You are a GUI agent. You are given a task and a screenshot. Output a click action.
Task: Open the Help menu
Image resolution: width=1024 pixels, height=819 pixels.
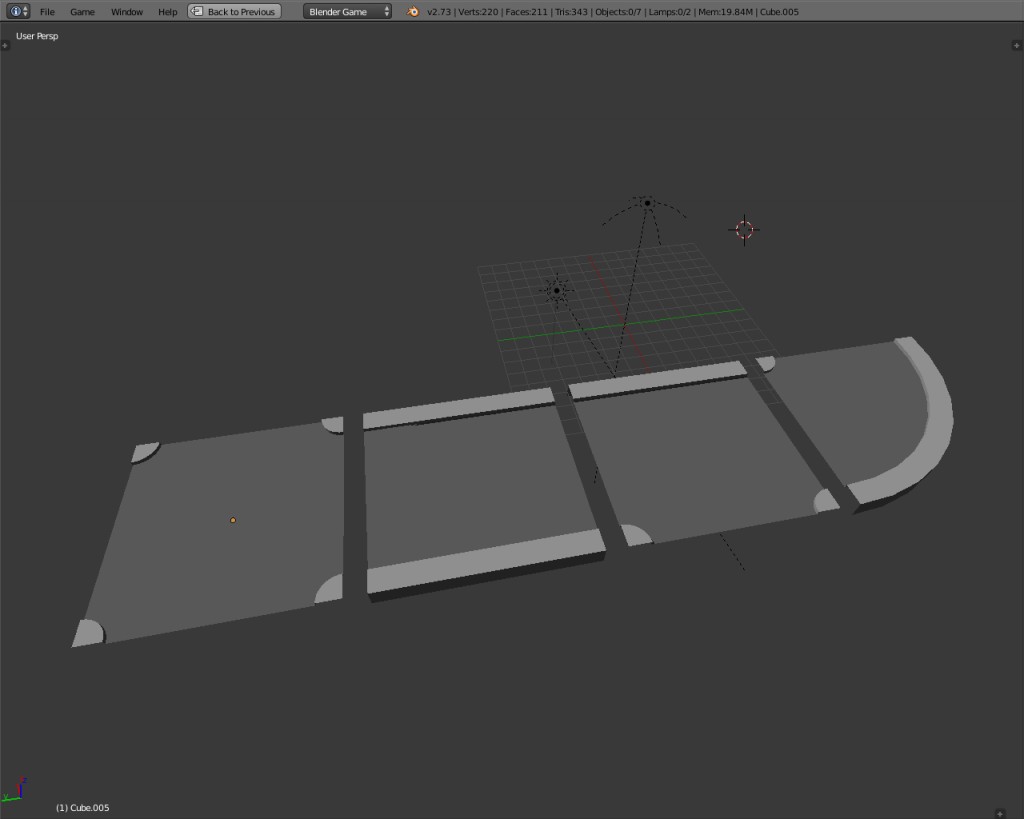(167, 12)
